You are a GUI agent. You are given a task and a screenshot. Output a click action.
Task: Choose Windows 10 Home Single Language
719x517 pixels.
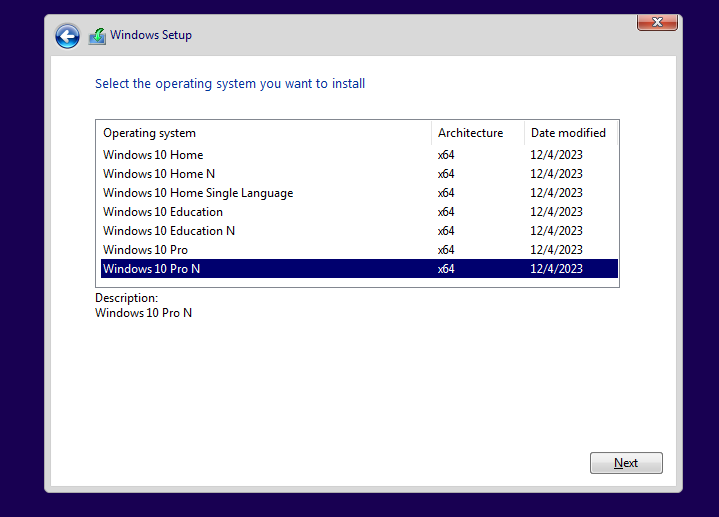click(x=198, y=193)
